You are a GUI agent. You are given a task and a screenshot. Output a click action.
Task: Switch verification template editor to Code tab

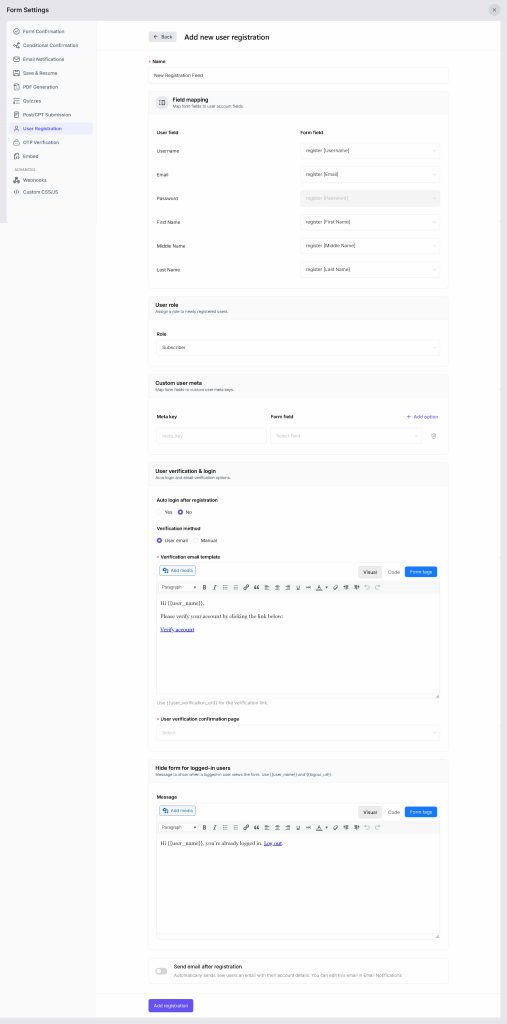pos(393,572)
